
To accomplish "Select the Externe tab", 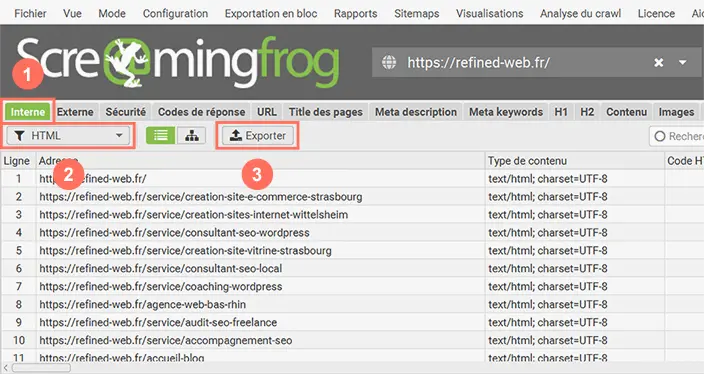I will [x=75, y=112].
